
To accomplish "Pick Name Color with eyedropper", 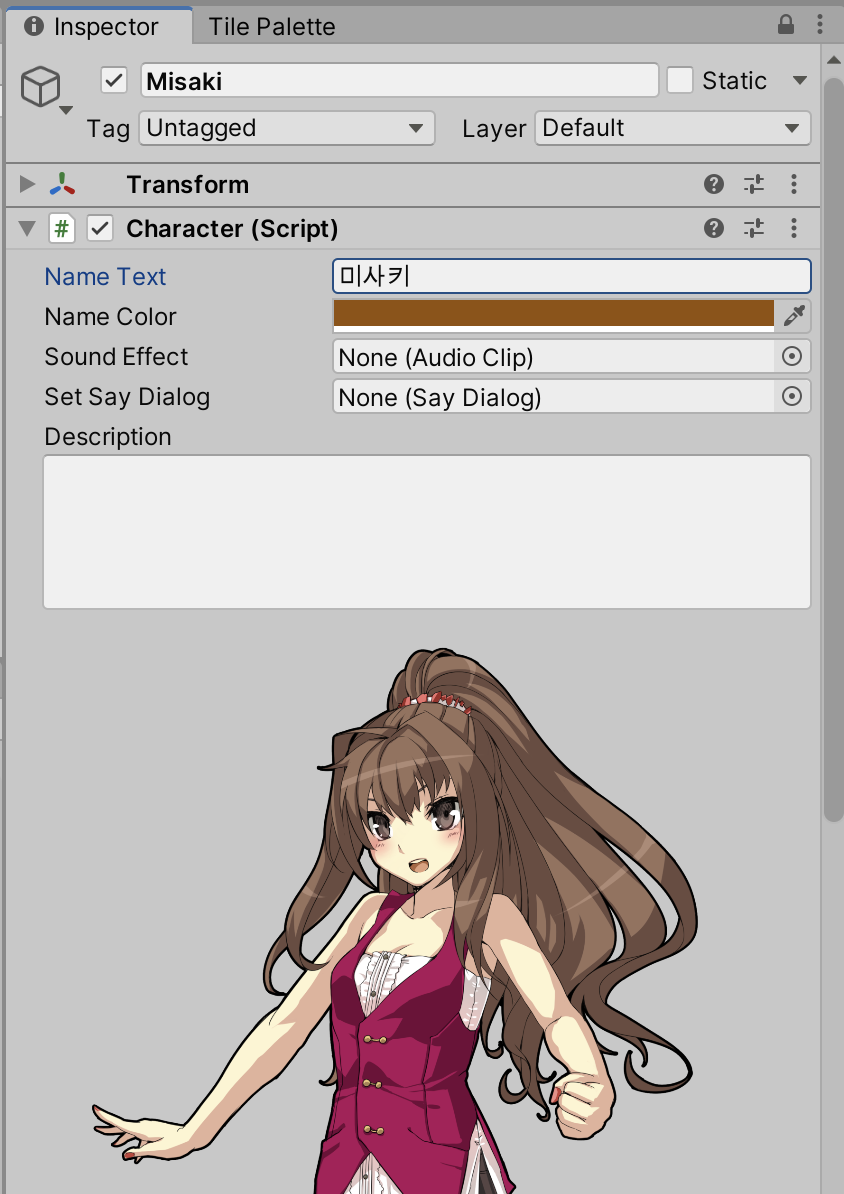I will pos(794,316).
